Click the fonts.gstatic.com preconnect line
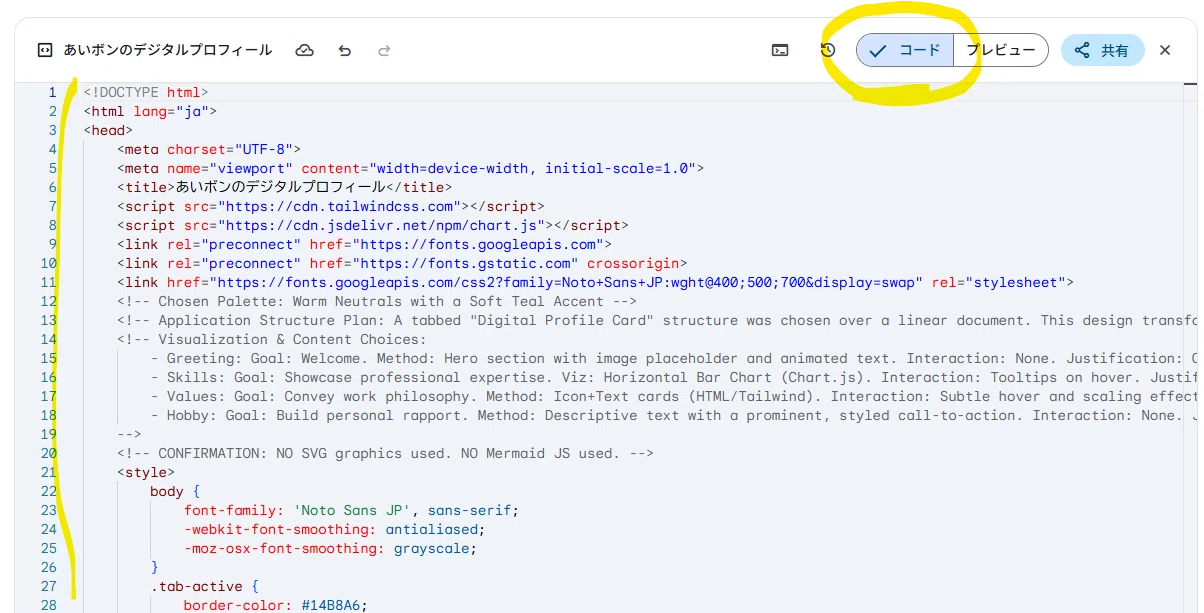 point(402,263)
